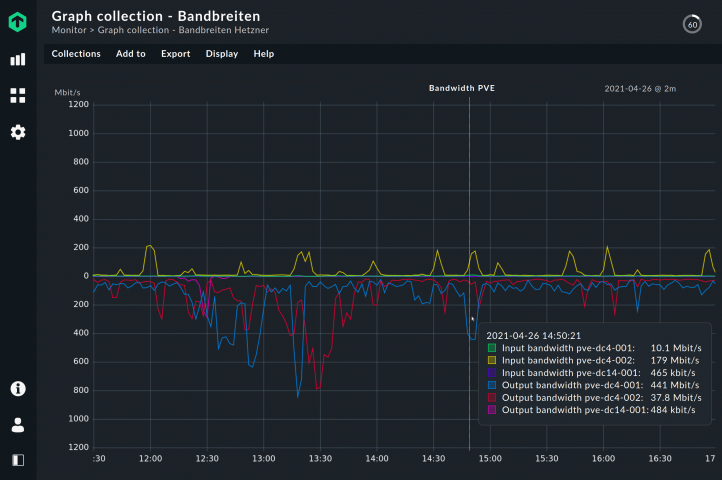Click the Graph collection - Bandbreiten heading
Image resolution: width=722 pixels, height=480 pixels.
click(156, 16)
